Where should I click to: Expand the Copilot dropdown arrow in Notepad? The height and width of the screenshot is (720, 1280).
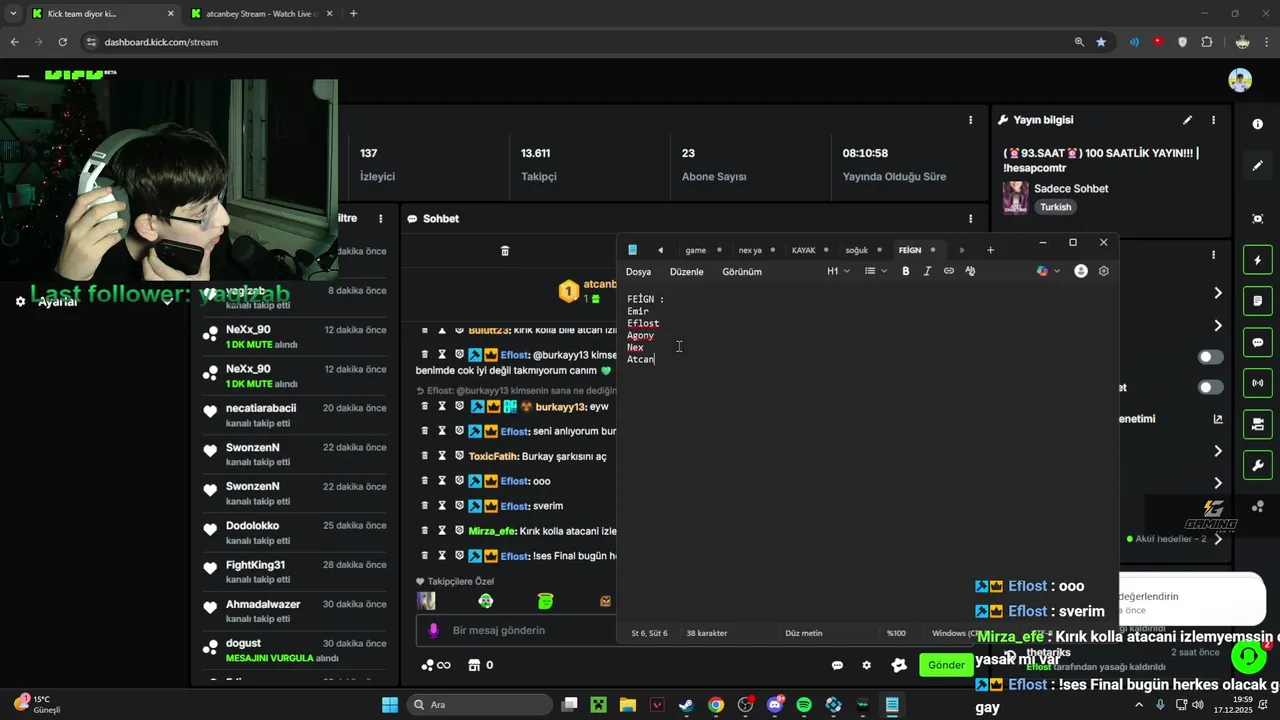pyautogui.click(x=1057, y=271)
